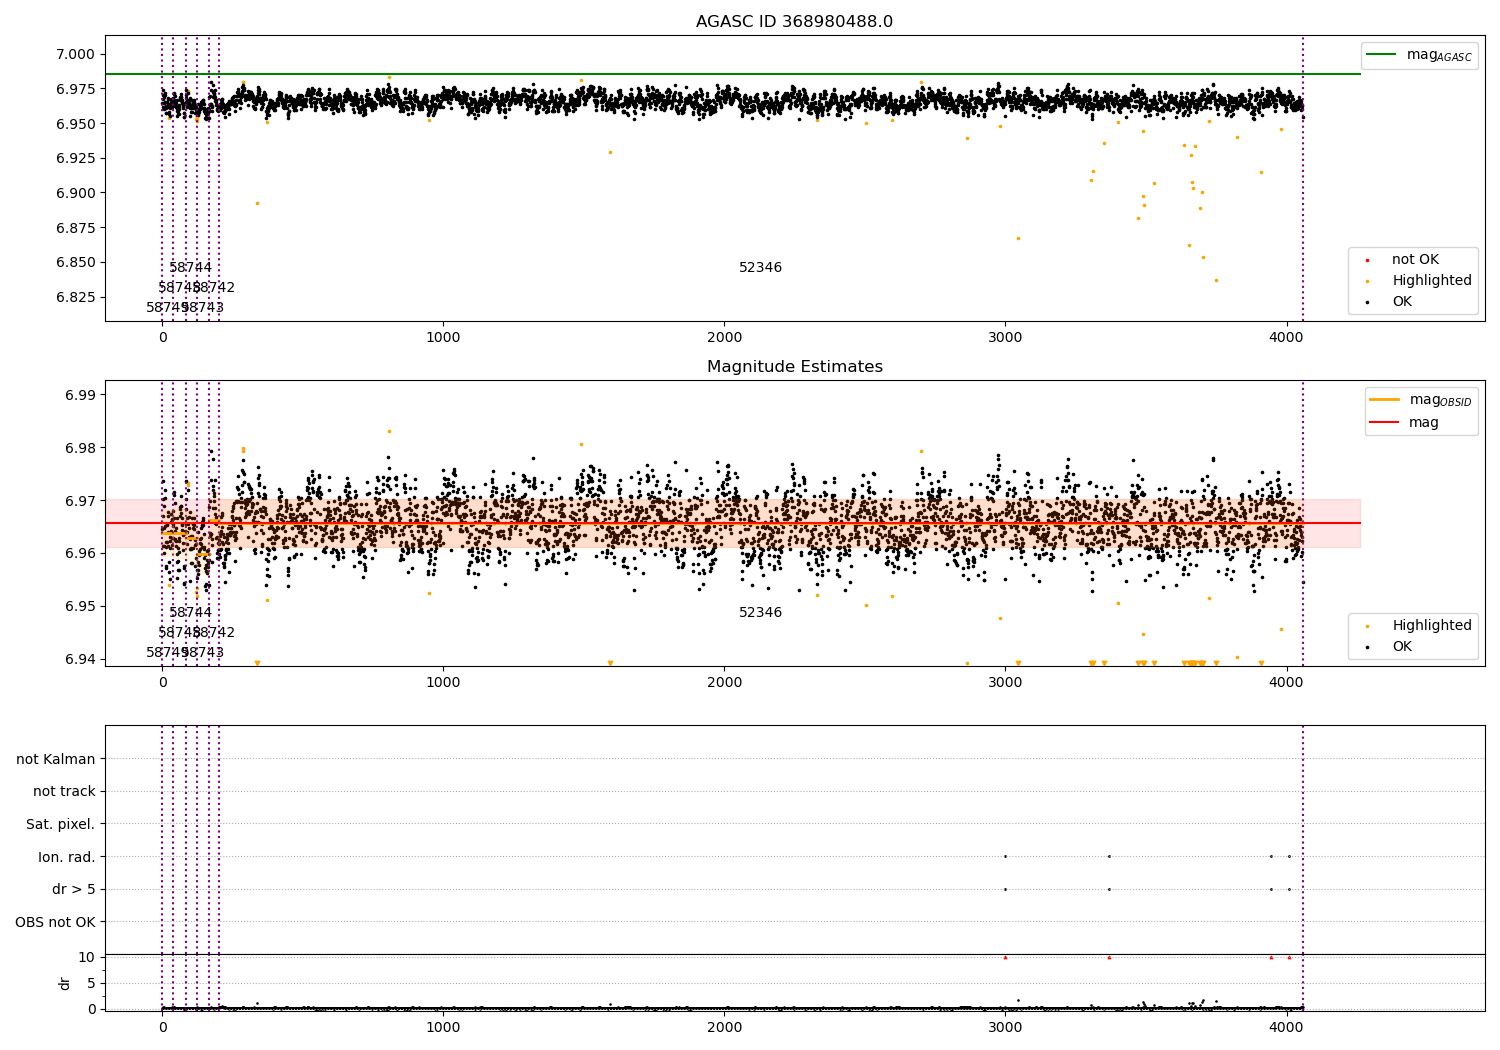Viewport: 1500px width, 1050px height.
Task: Click the 2000 x-tick under the top plot
Action: (x=724, y=338)
